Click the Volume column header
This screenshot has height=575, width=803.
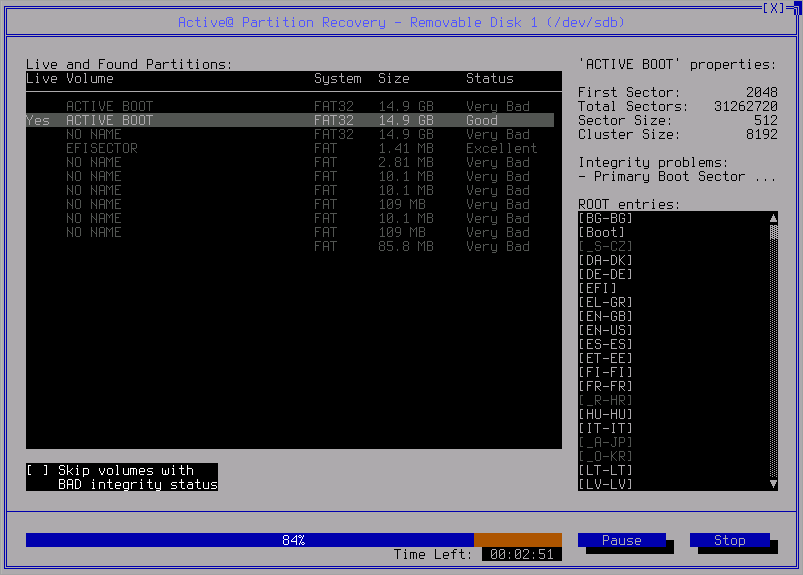pyautogui.click(x=90, y=78)
